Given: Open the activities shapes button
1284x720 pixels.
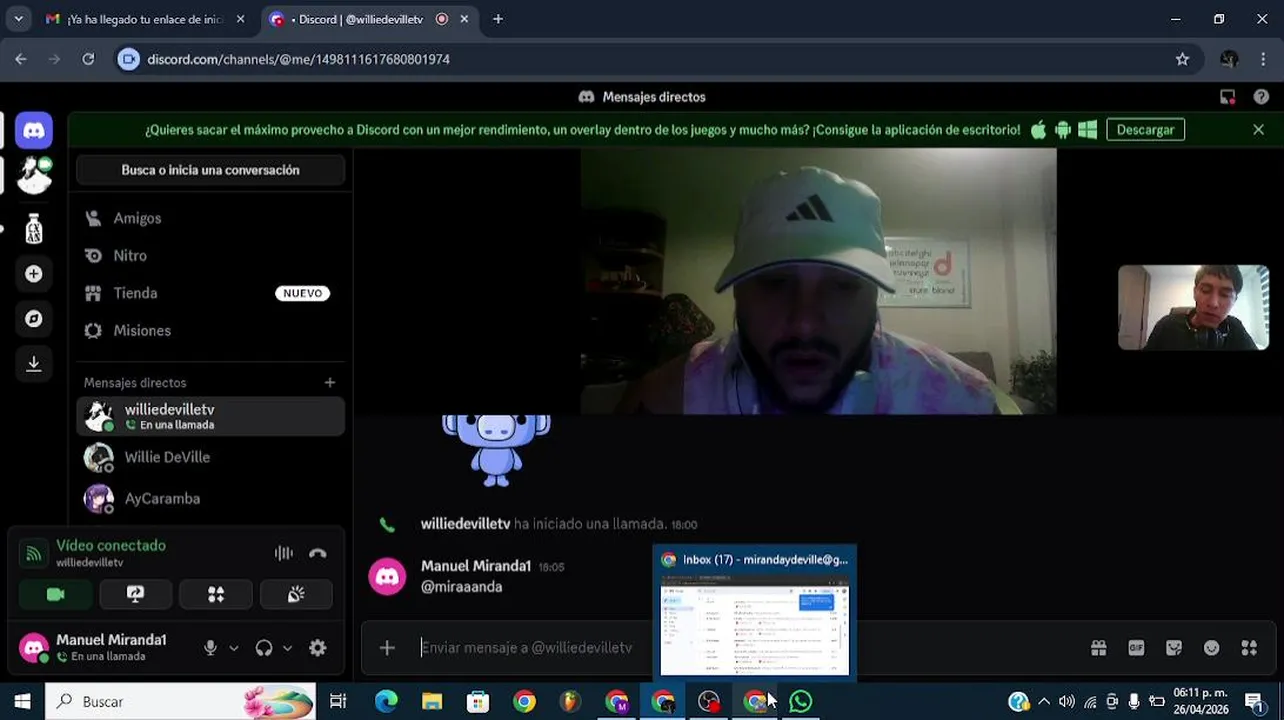Looking at the screenshot, I should click(x=216, y=594).
